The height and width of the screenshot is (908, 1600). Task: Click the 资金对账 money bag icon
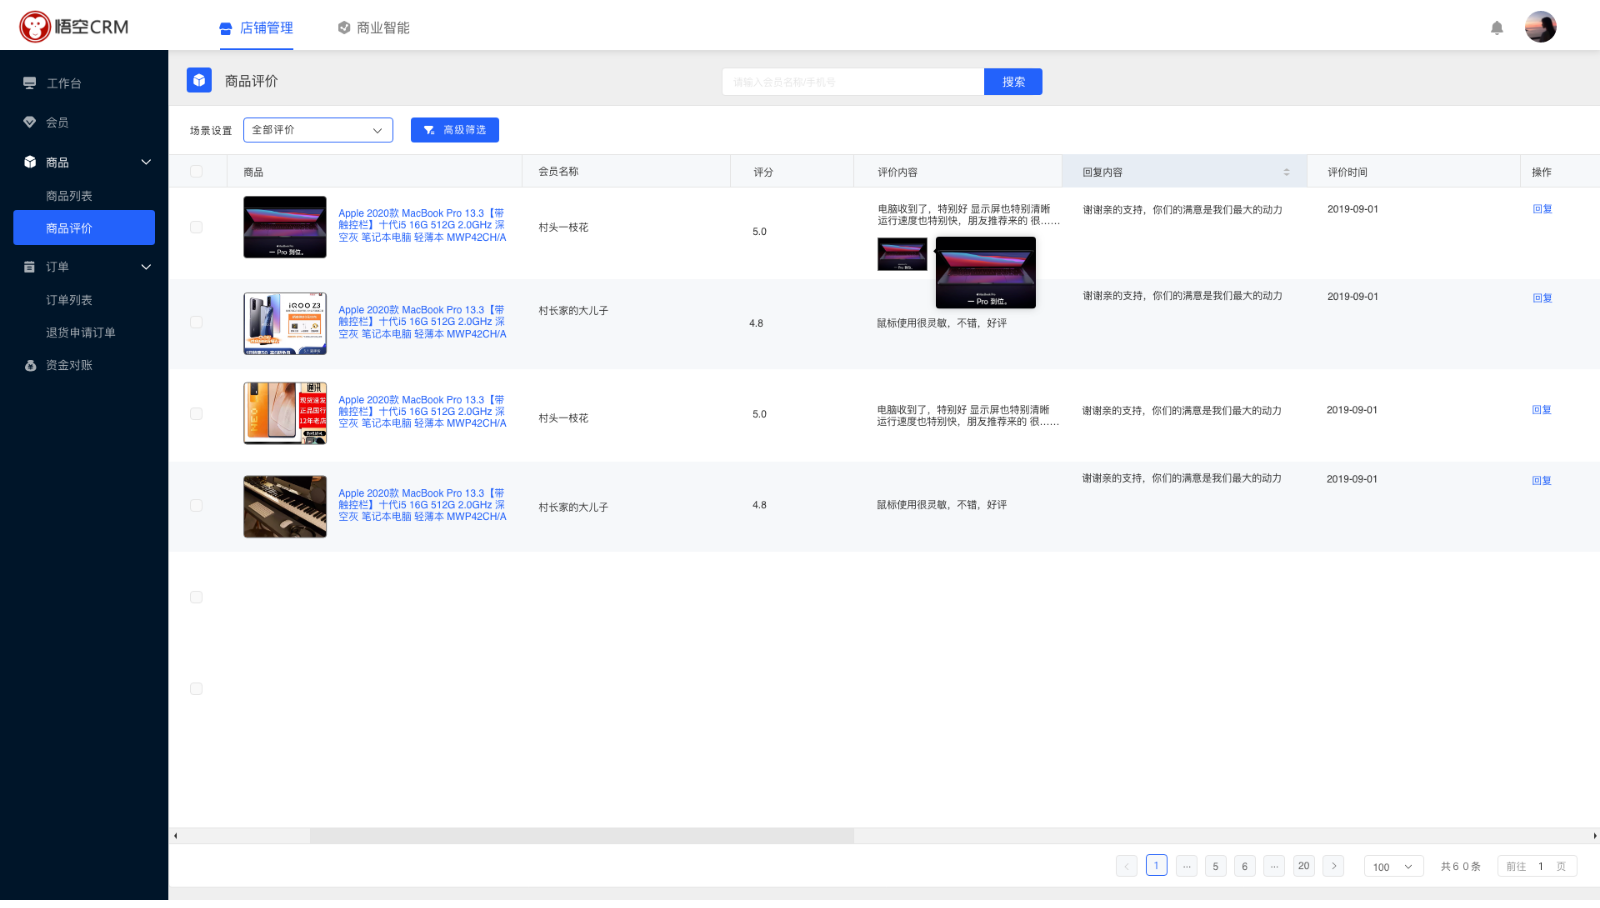[x=30, y=365]
